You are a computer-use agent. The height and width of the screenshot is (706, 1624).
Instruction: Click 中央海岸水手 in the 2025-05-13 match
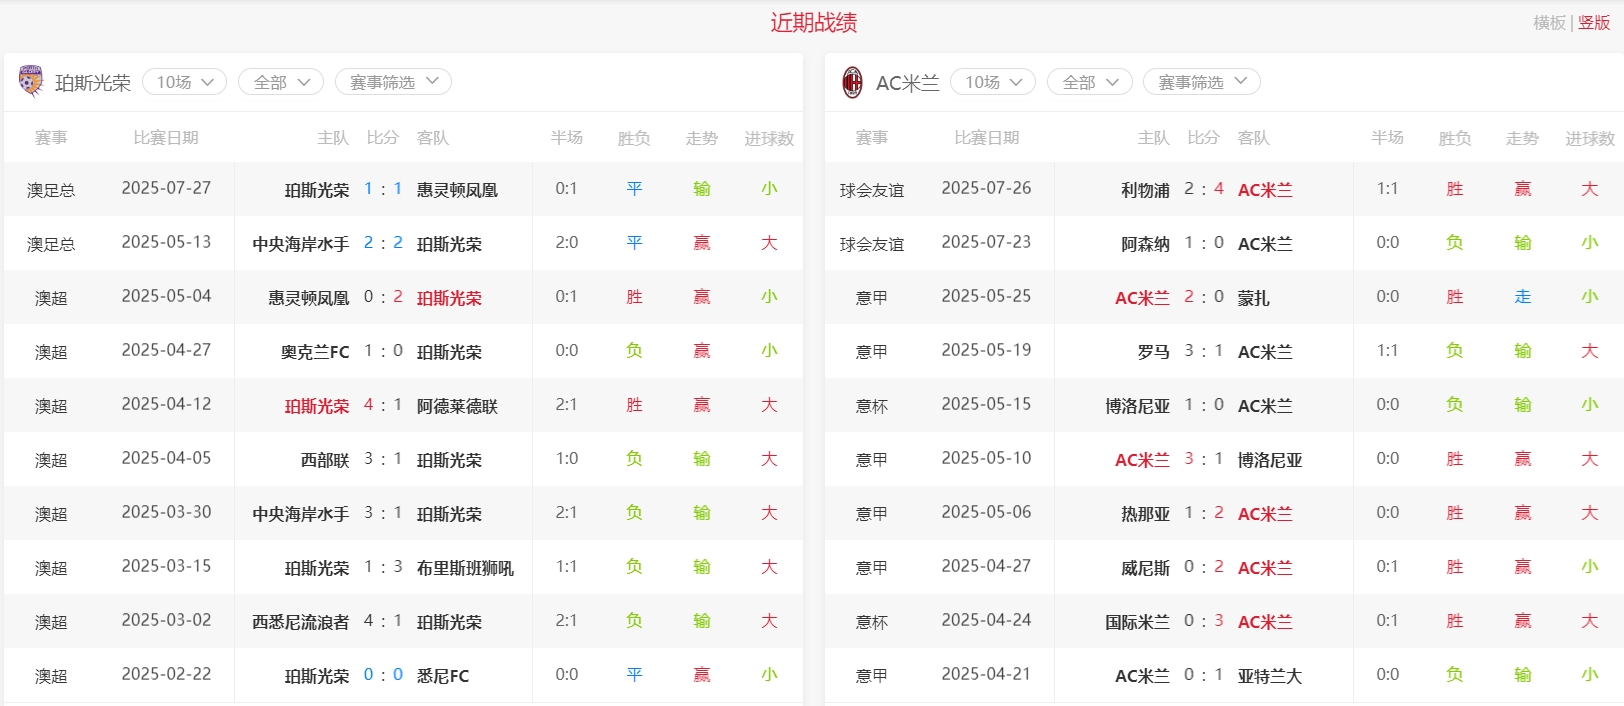300,243
